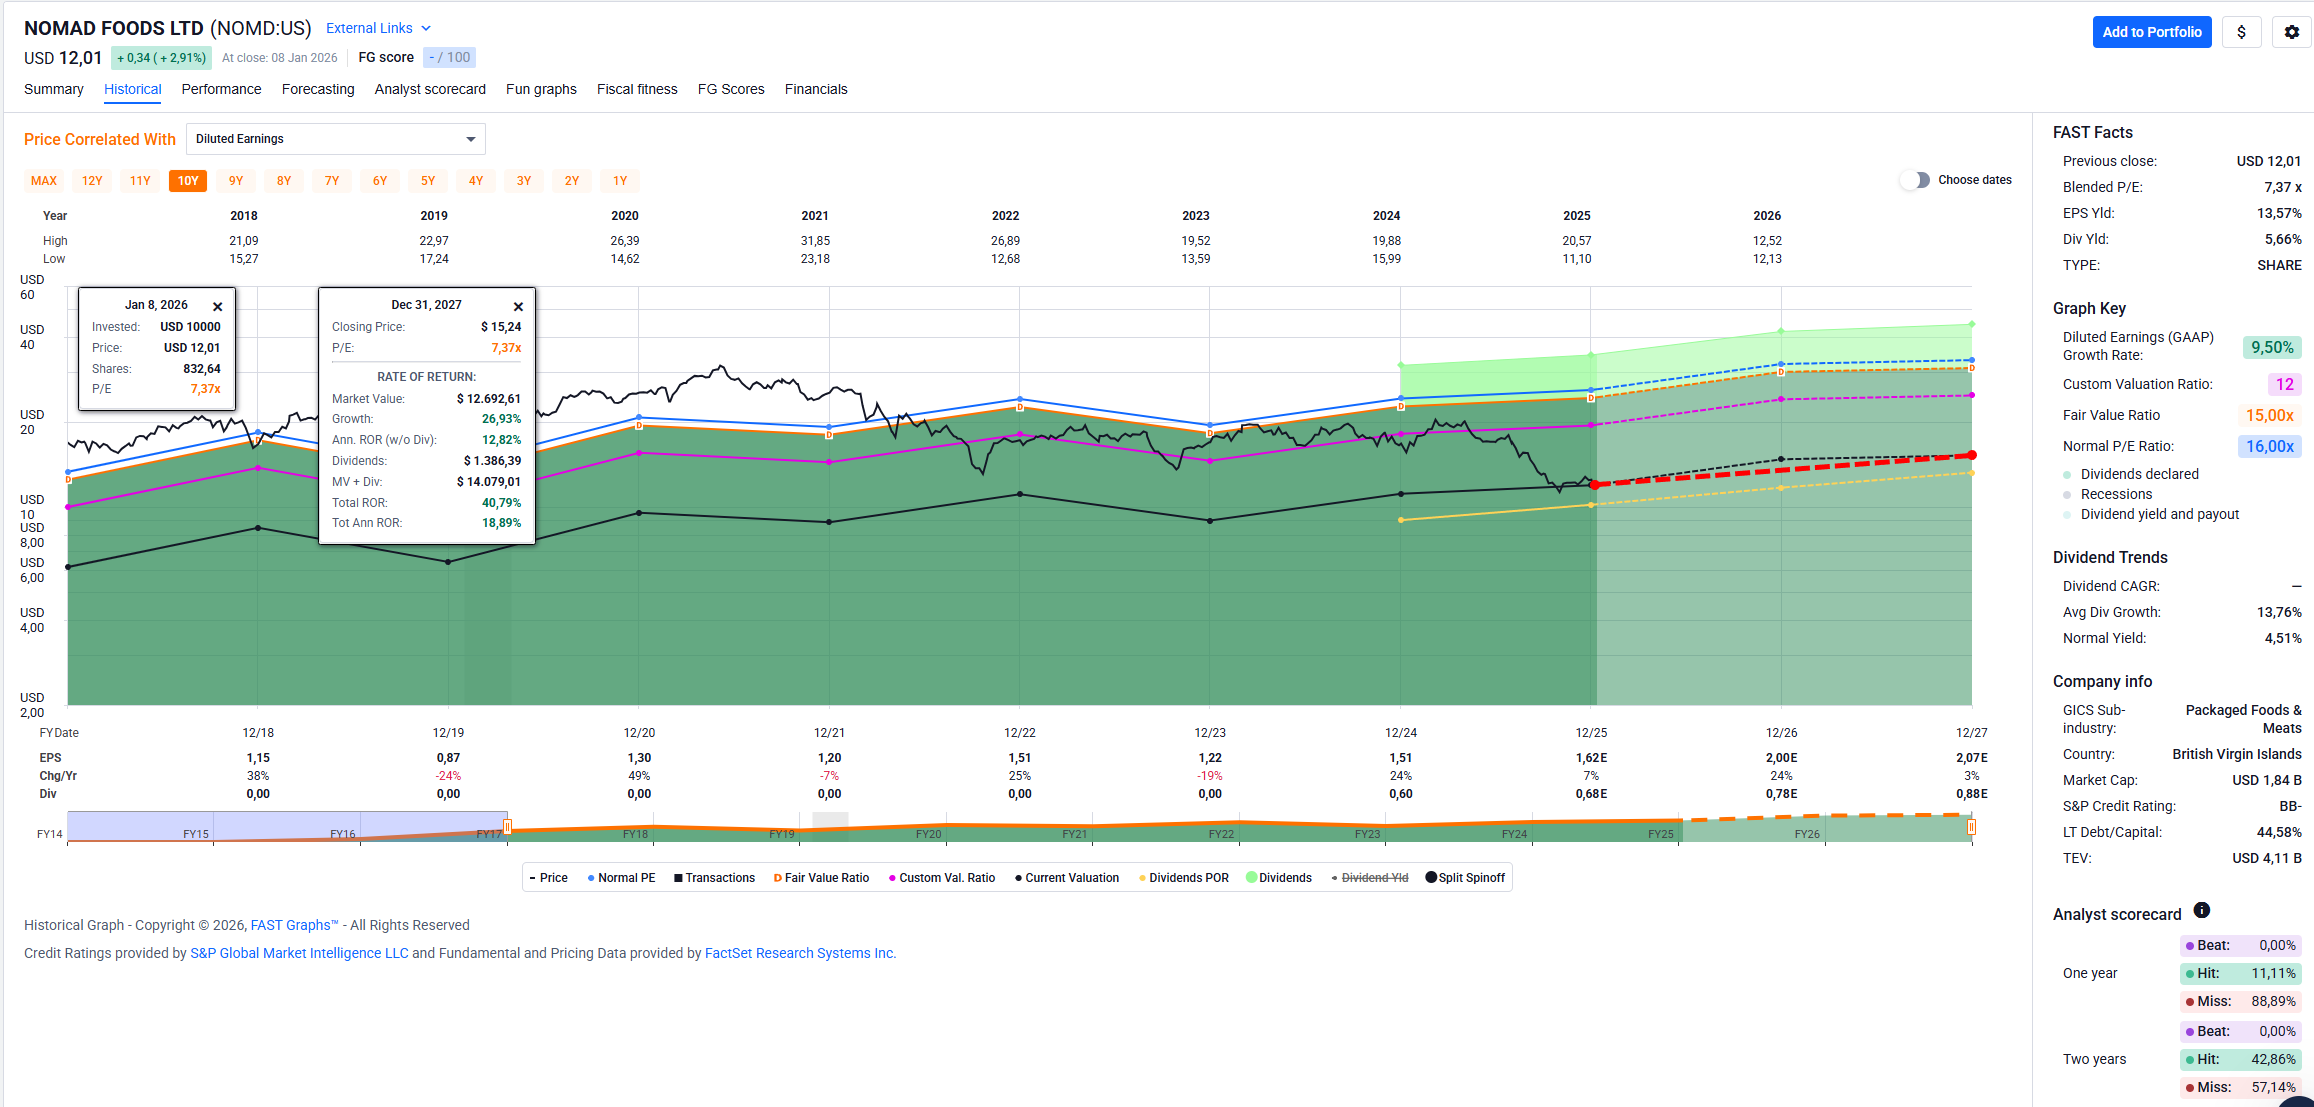Click the dollar currency icon button
This screenshot has width=2314, height=1107.
[2241, 32]
